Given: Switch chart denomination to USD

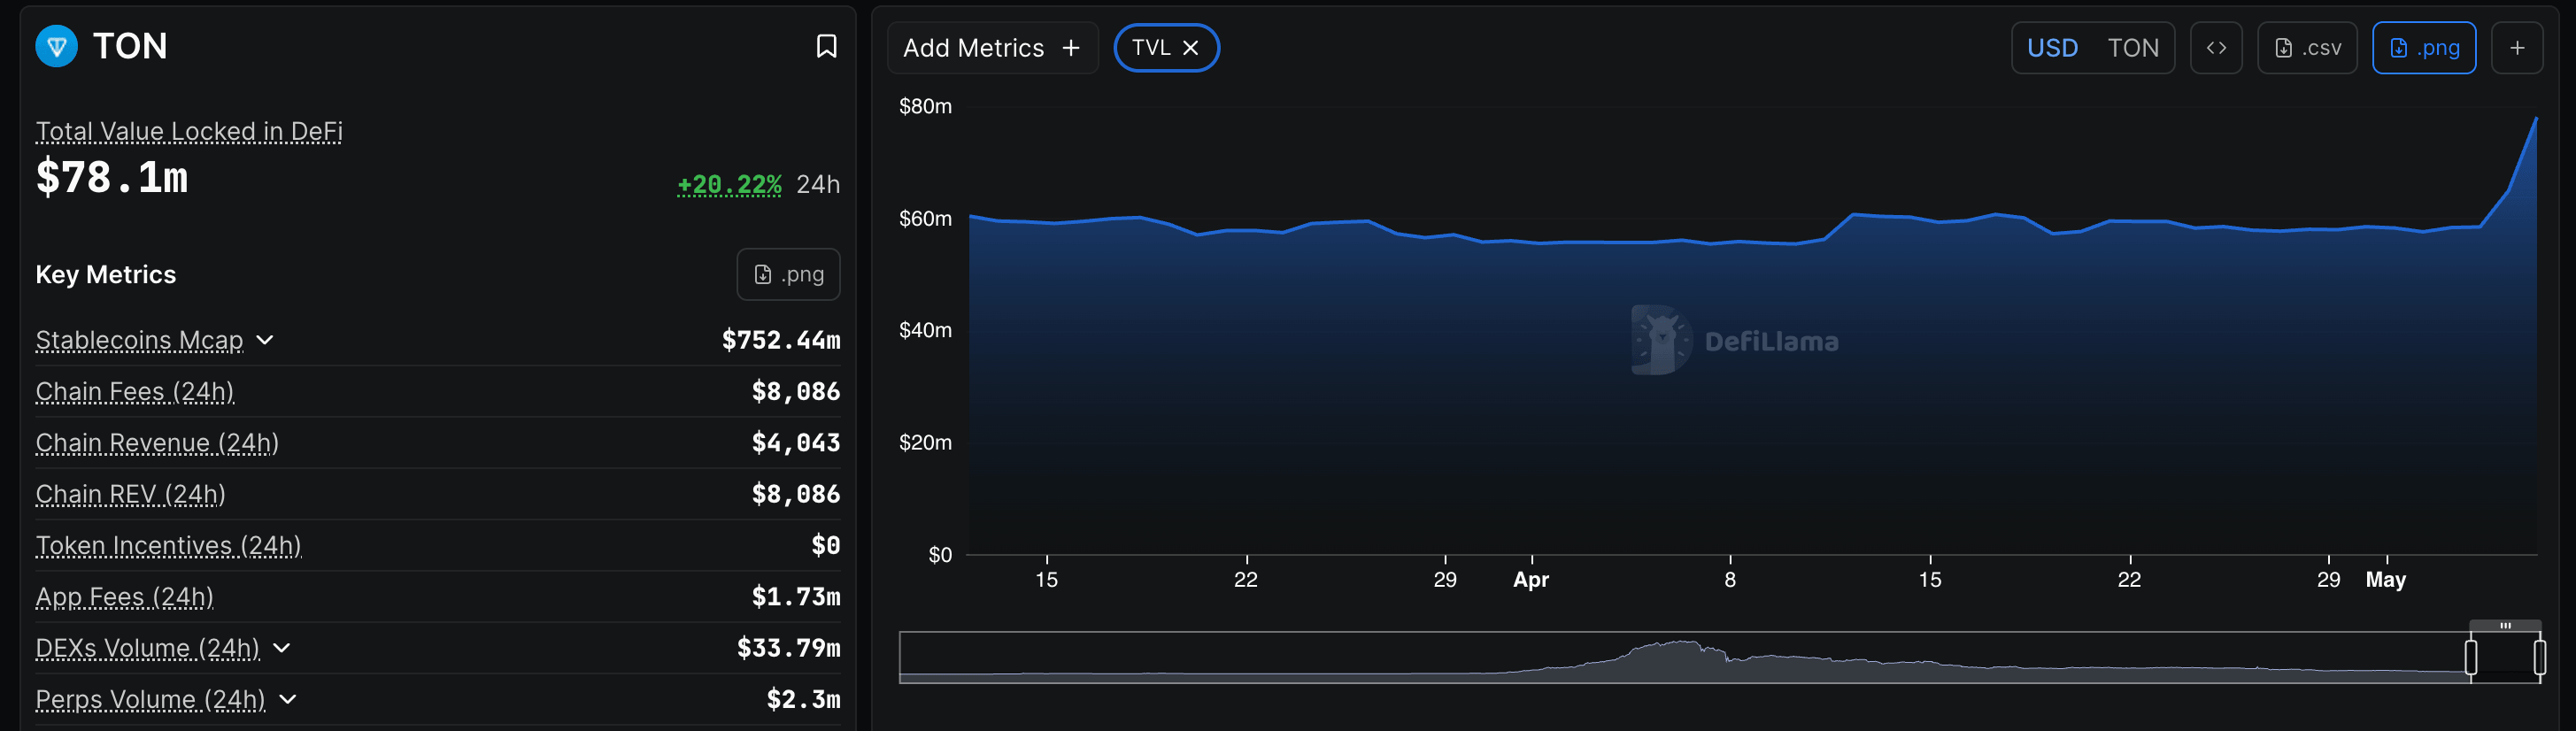Looking at the screenshot, I should [2052, 48].
